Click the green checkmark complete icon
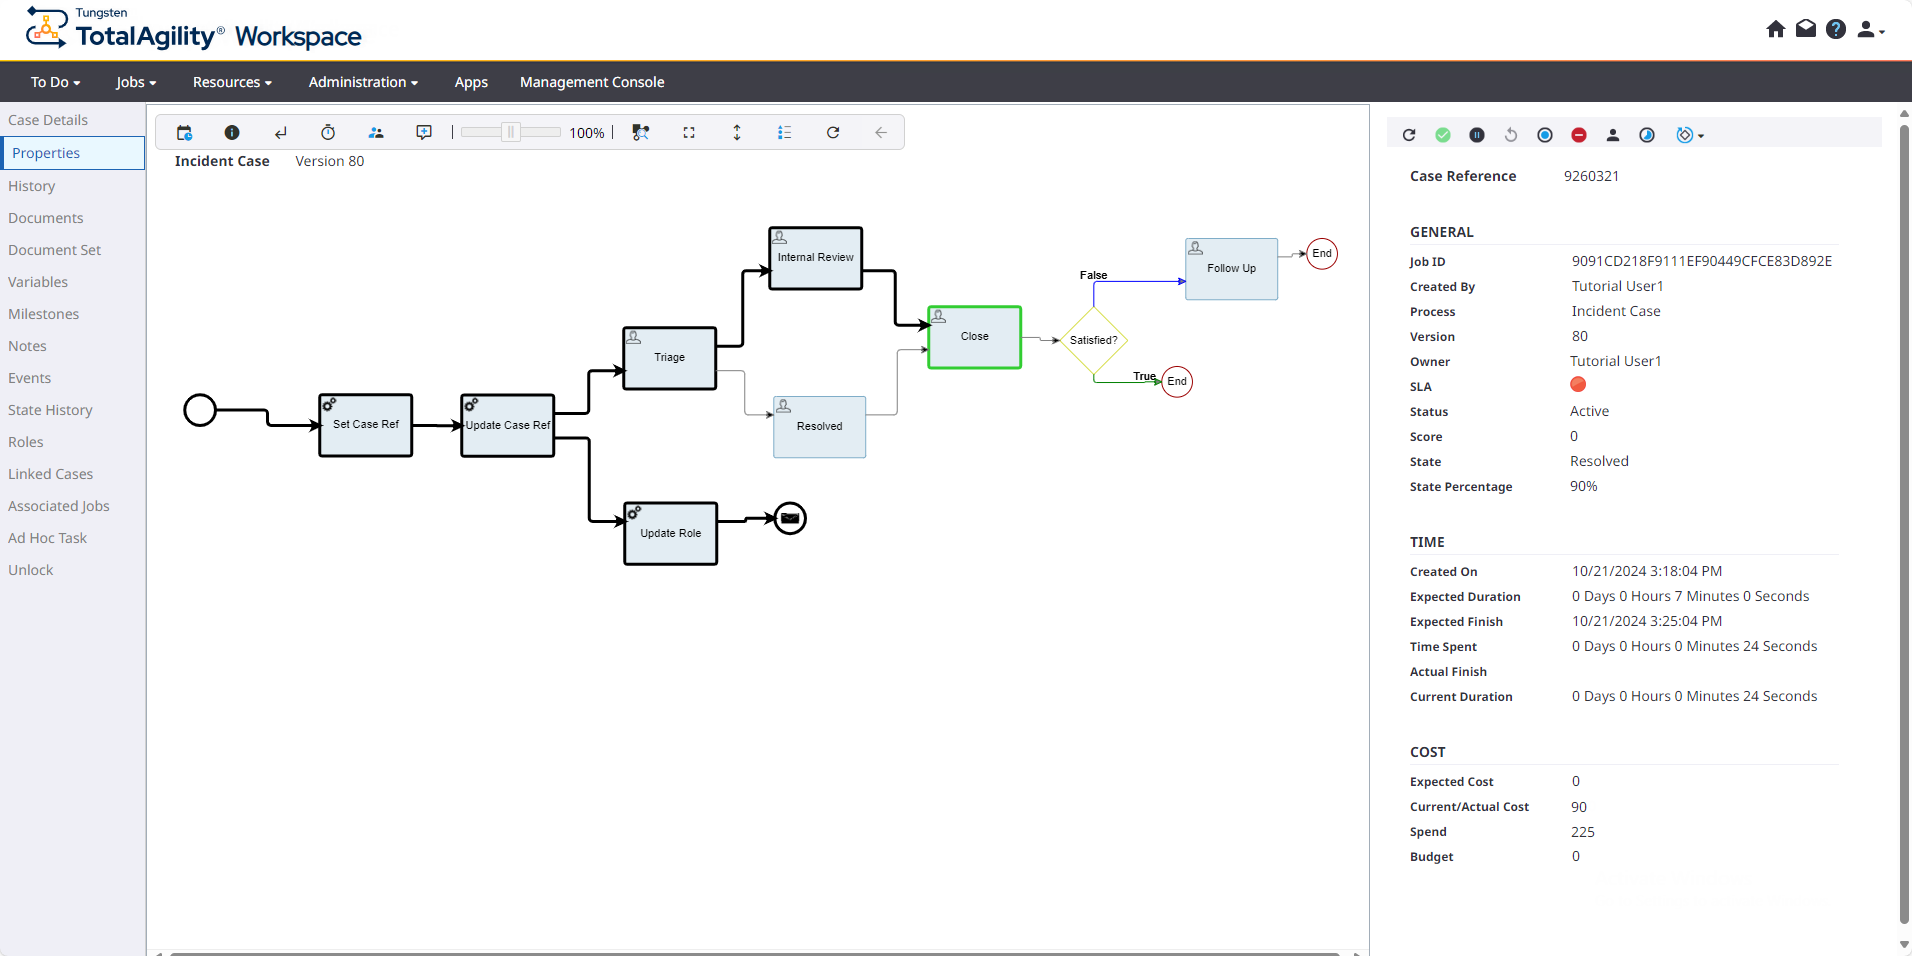The height and width of the screenshot is (956, 1912). tap(1442, 135)
